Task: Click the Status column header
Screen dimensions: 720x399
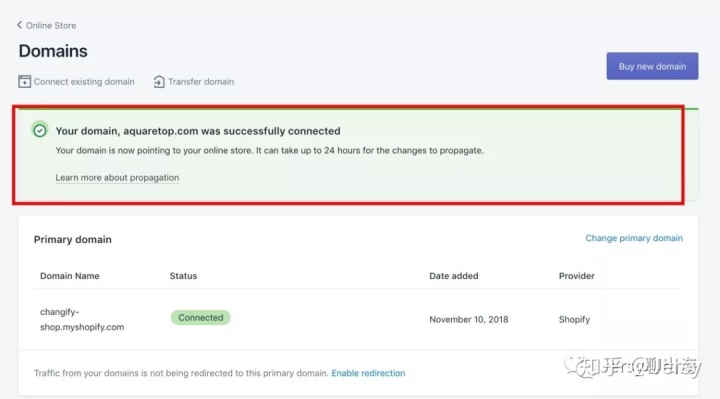Action: click(x=183, y=276)
